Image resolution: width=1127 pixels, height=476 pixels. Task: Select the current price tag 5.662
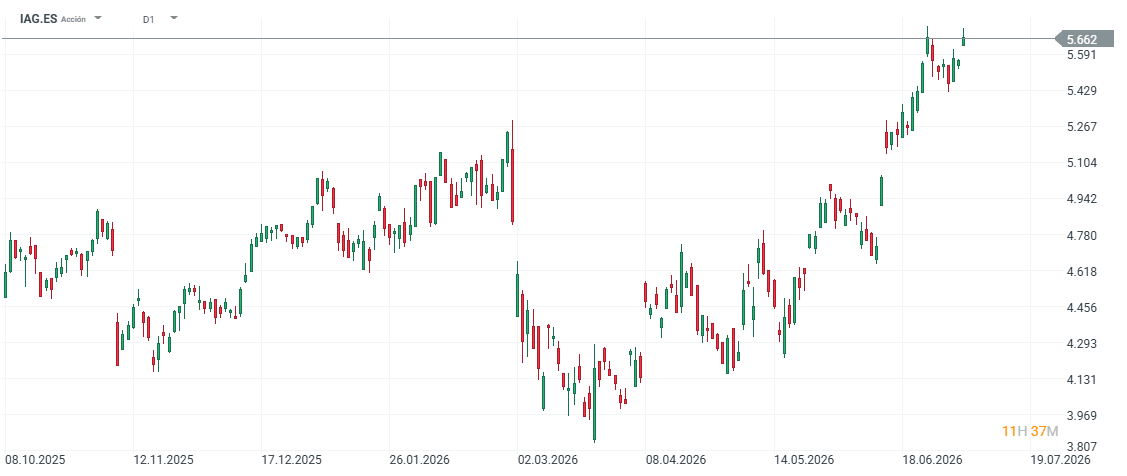pyautogui.click(x=1085, y=40)
